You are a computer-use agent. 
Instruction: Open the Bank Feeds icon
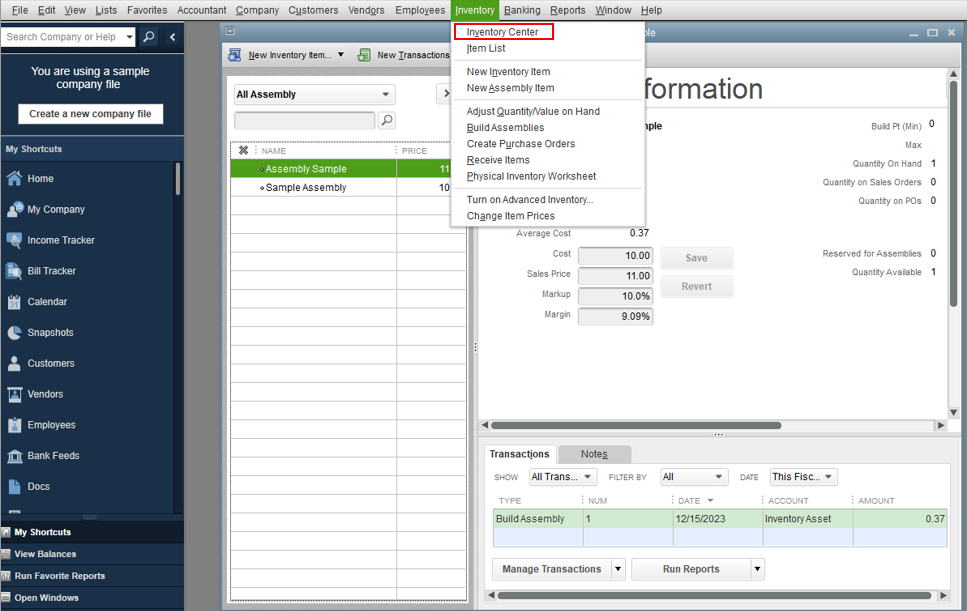(x=14, y=456)
